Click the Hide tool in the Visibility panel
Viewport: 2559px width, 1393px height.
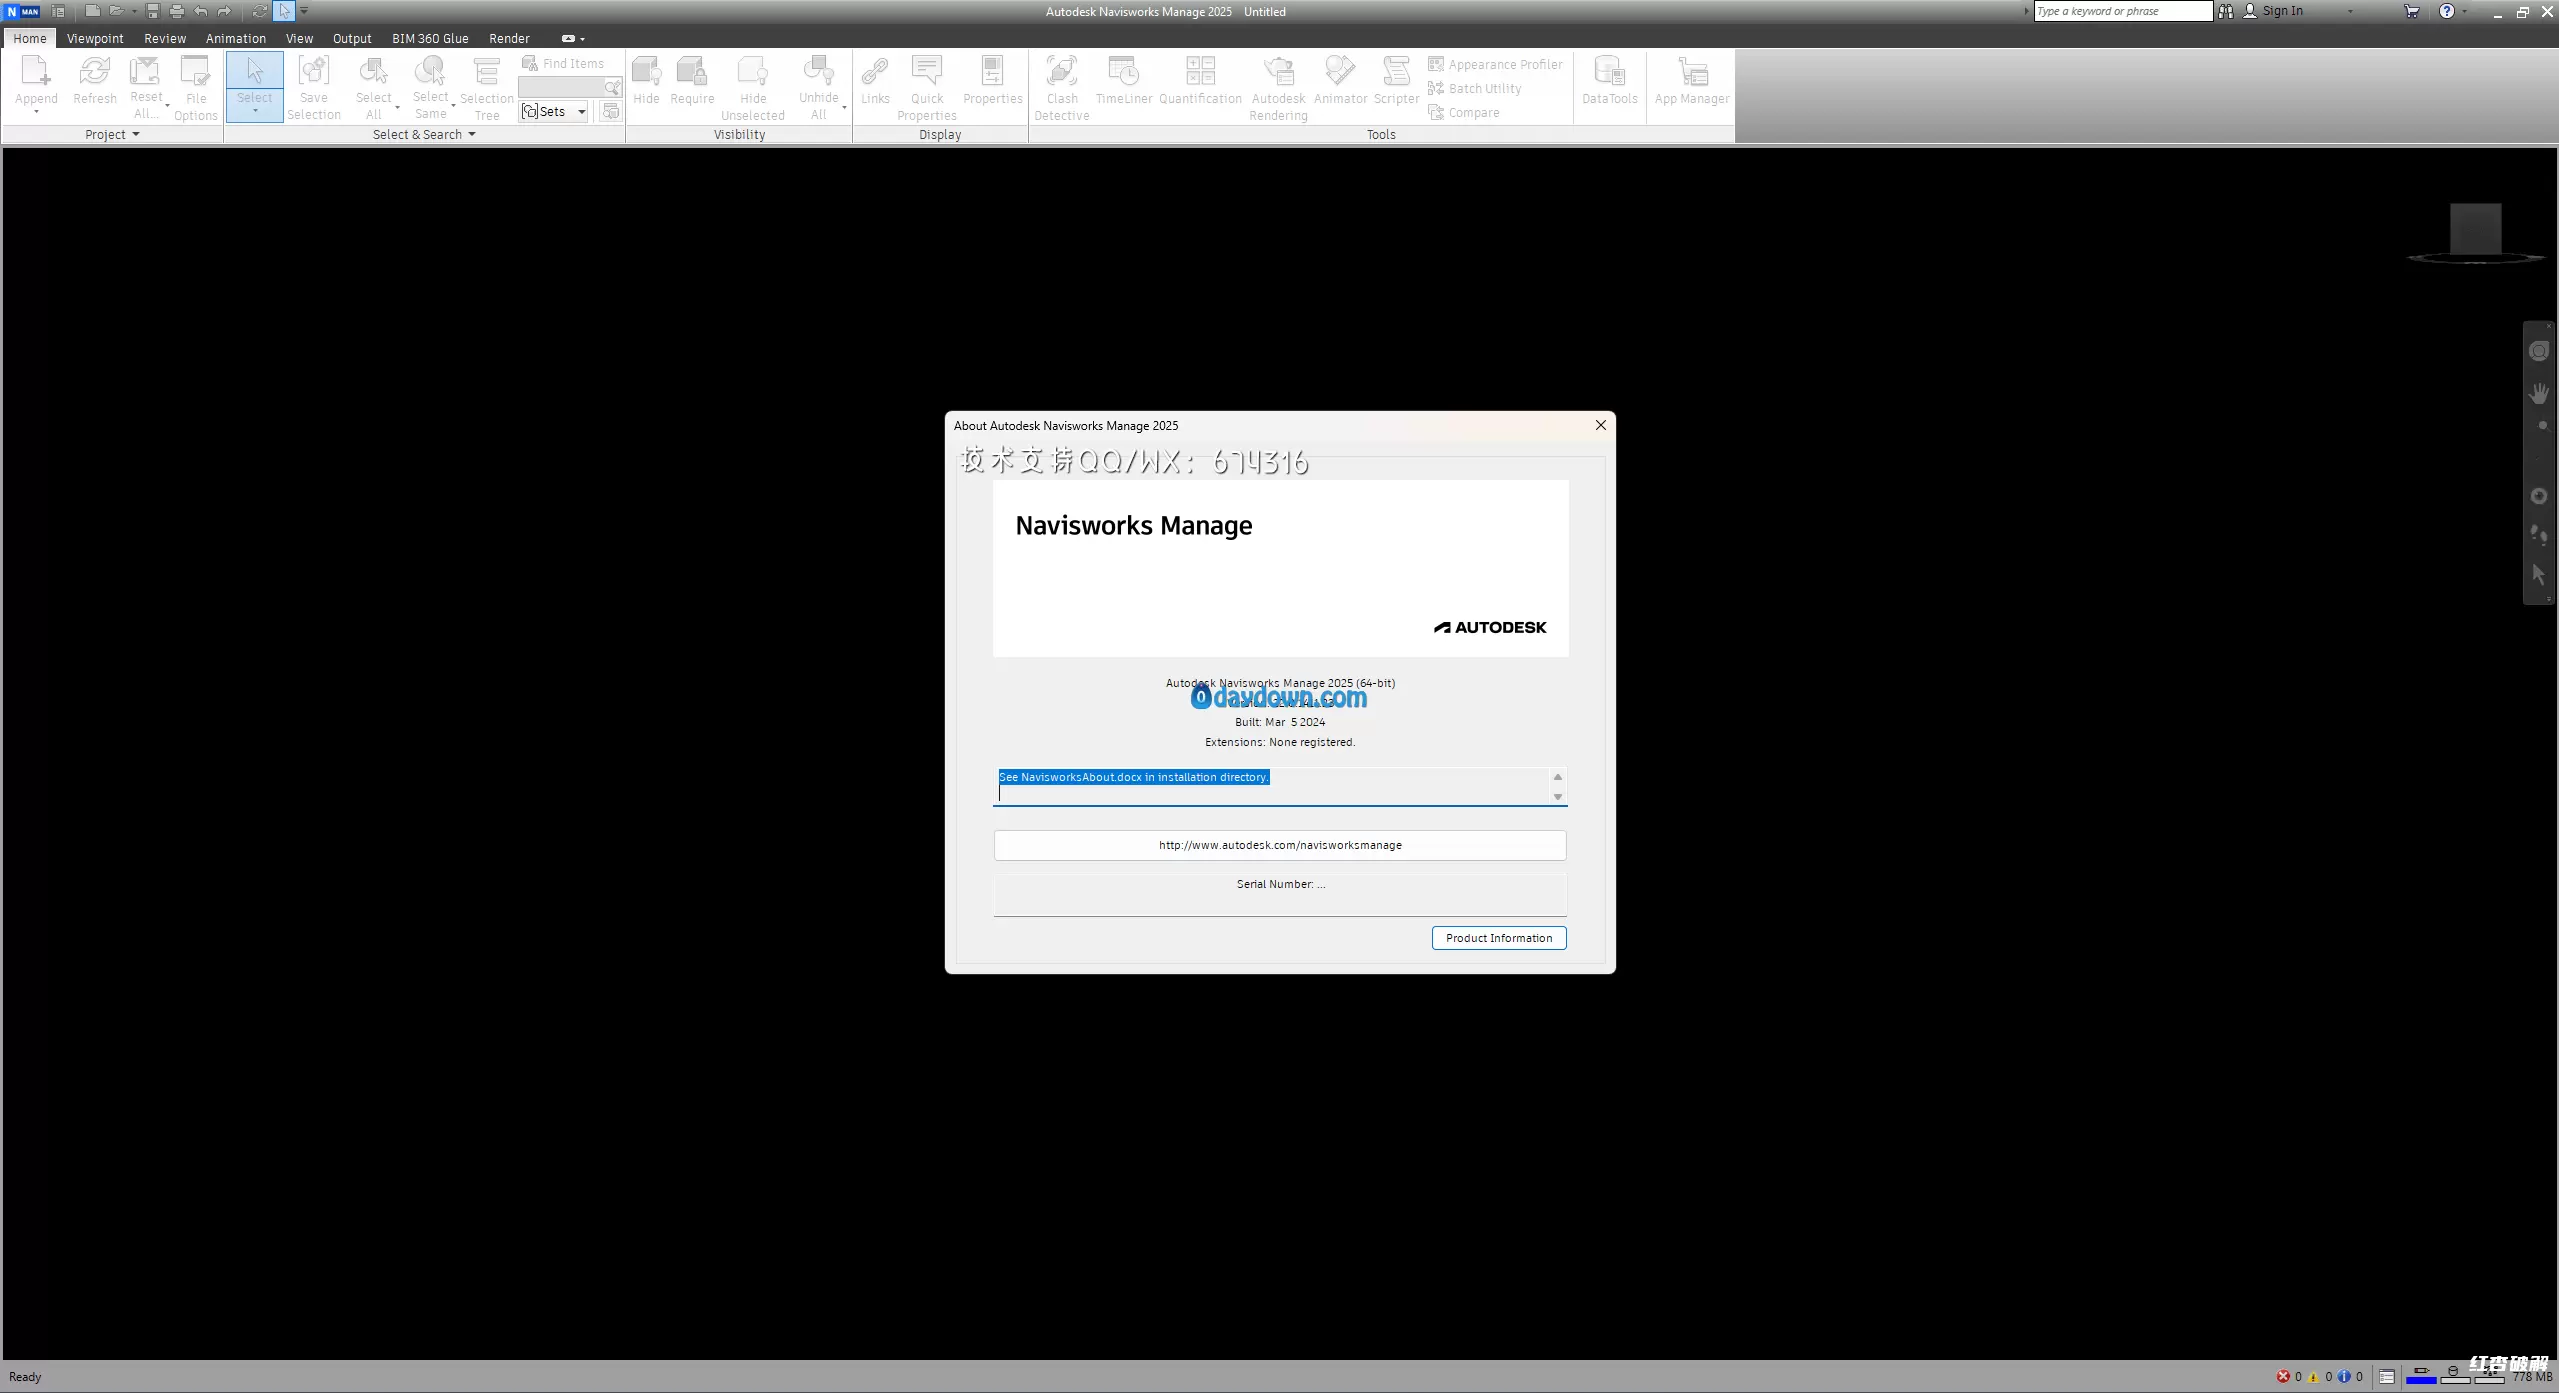coord(646,80)
